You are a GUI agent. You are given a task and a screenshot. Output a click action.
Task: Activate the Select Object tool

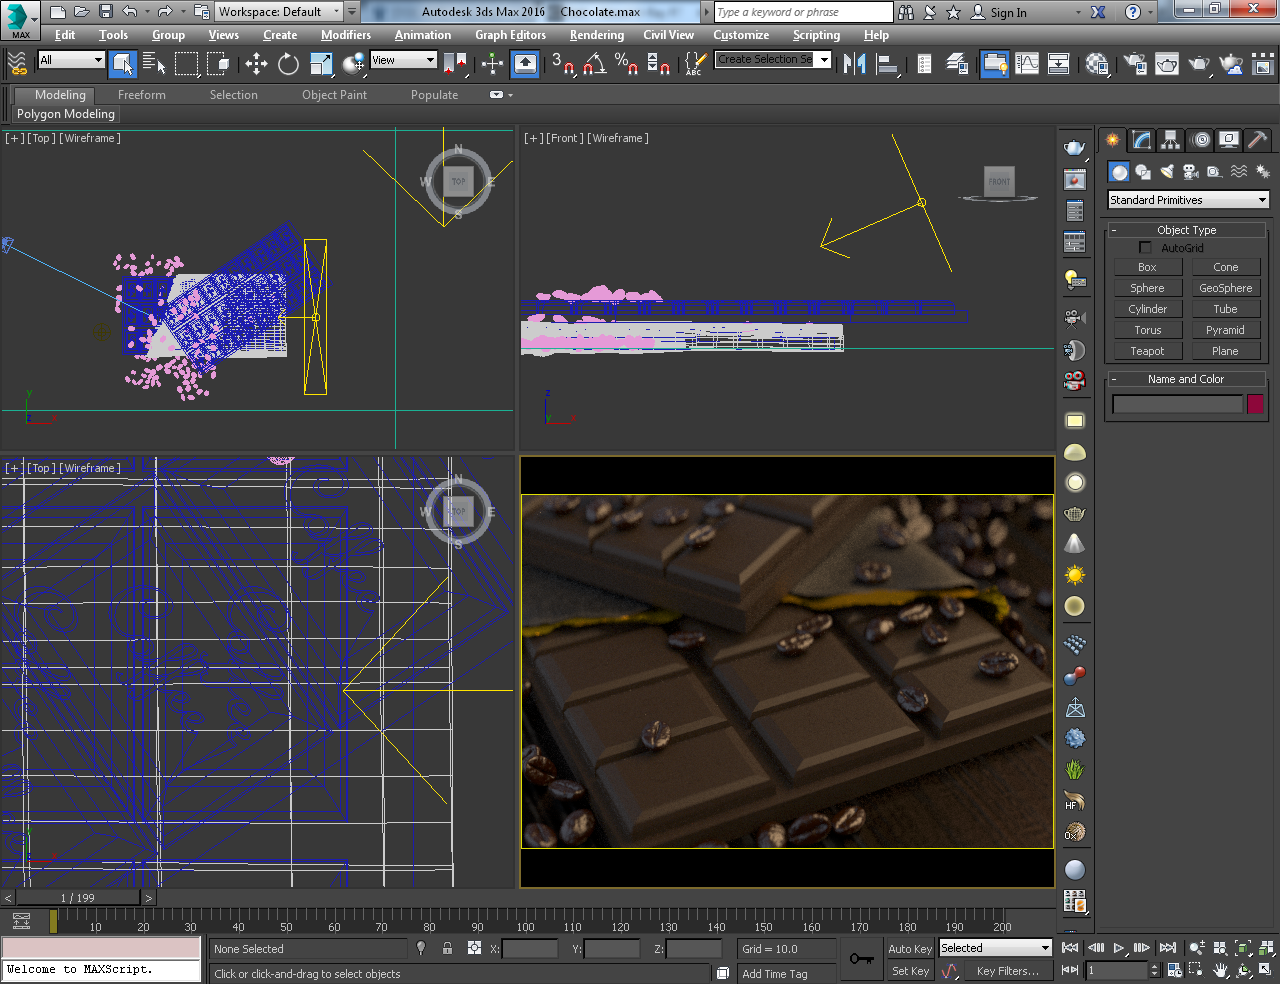(x=123, y=64)
